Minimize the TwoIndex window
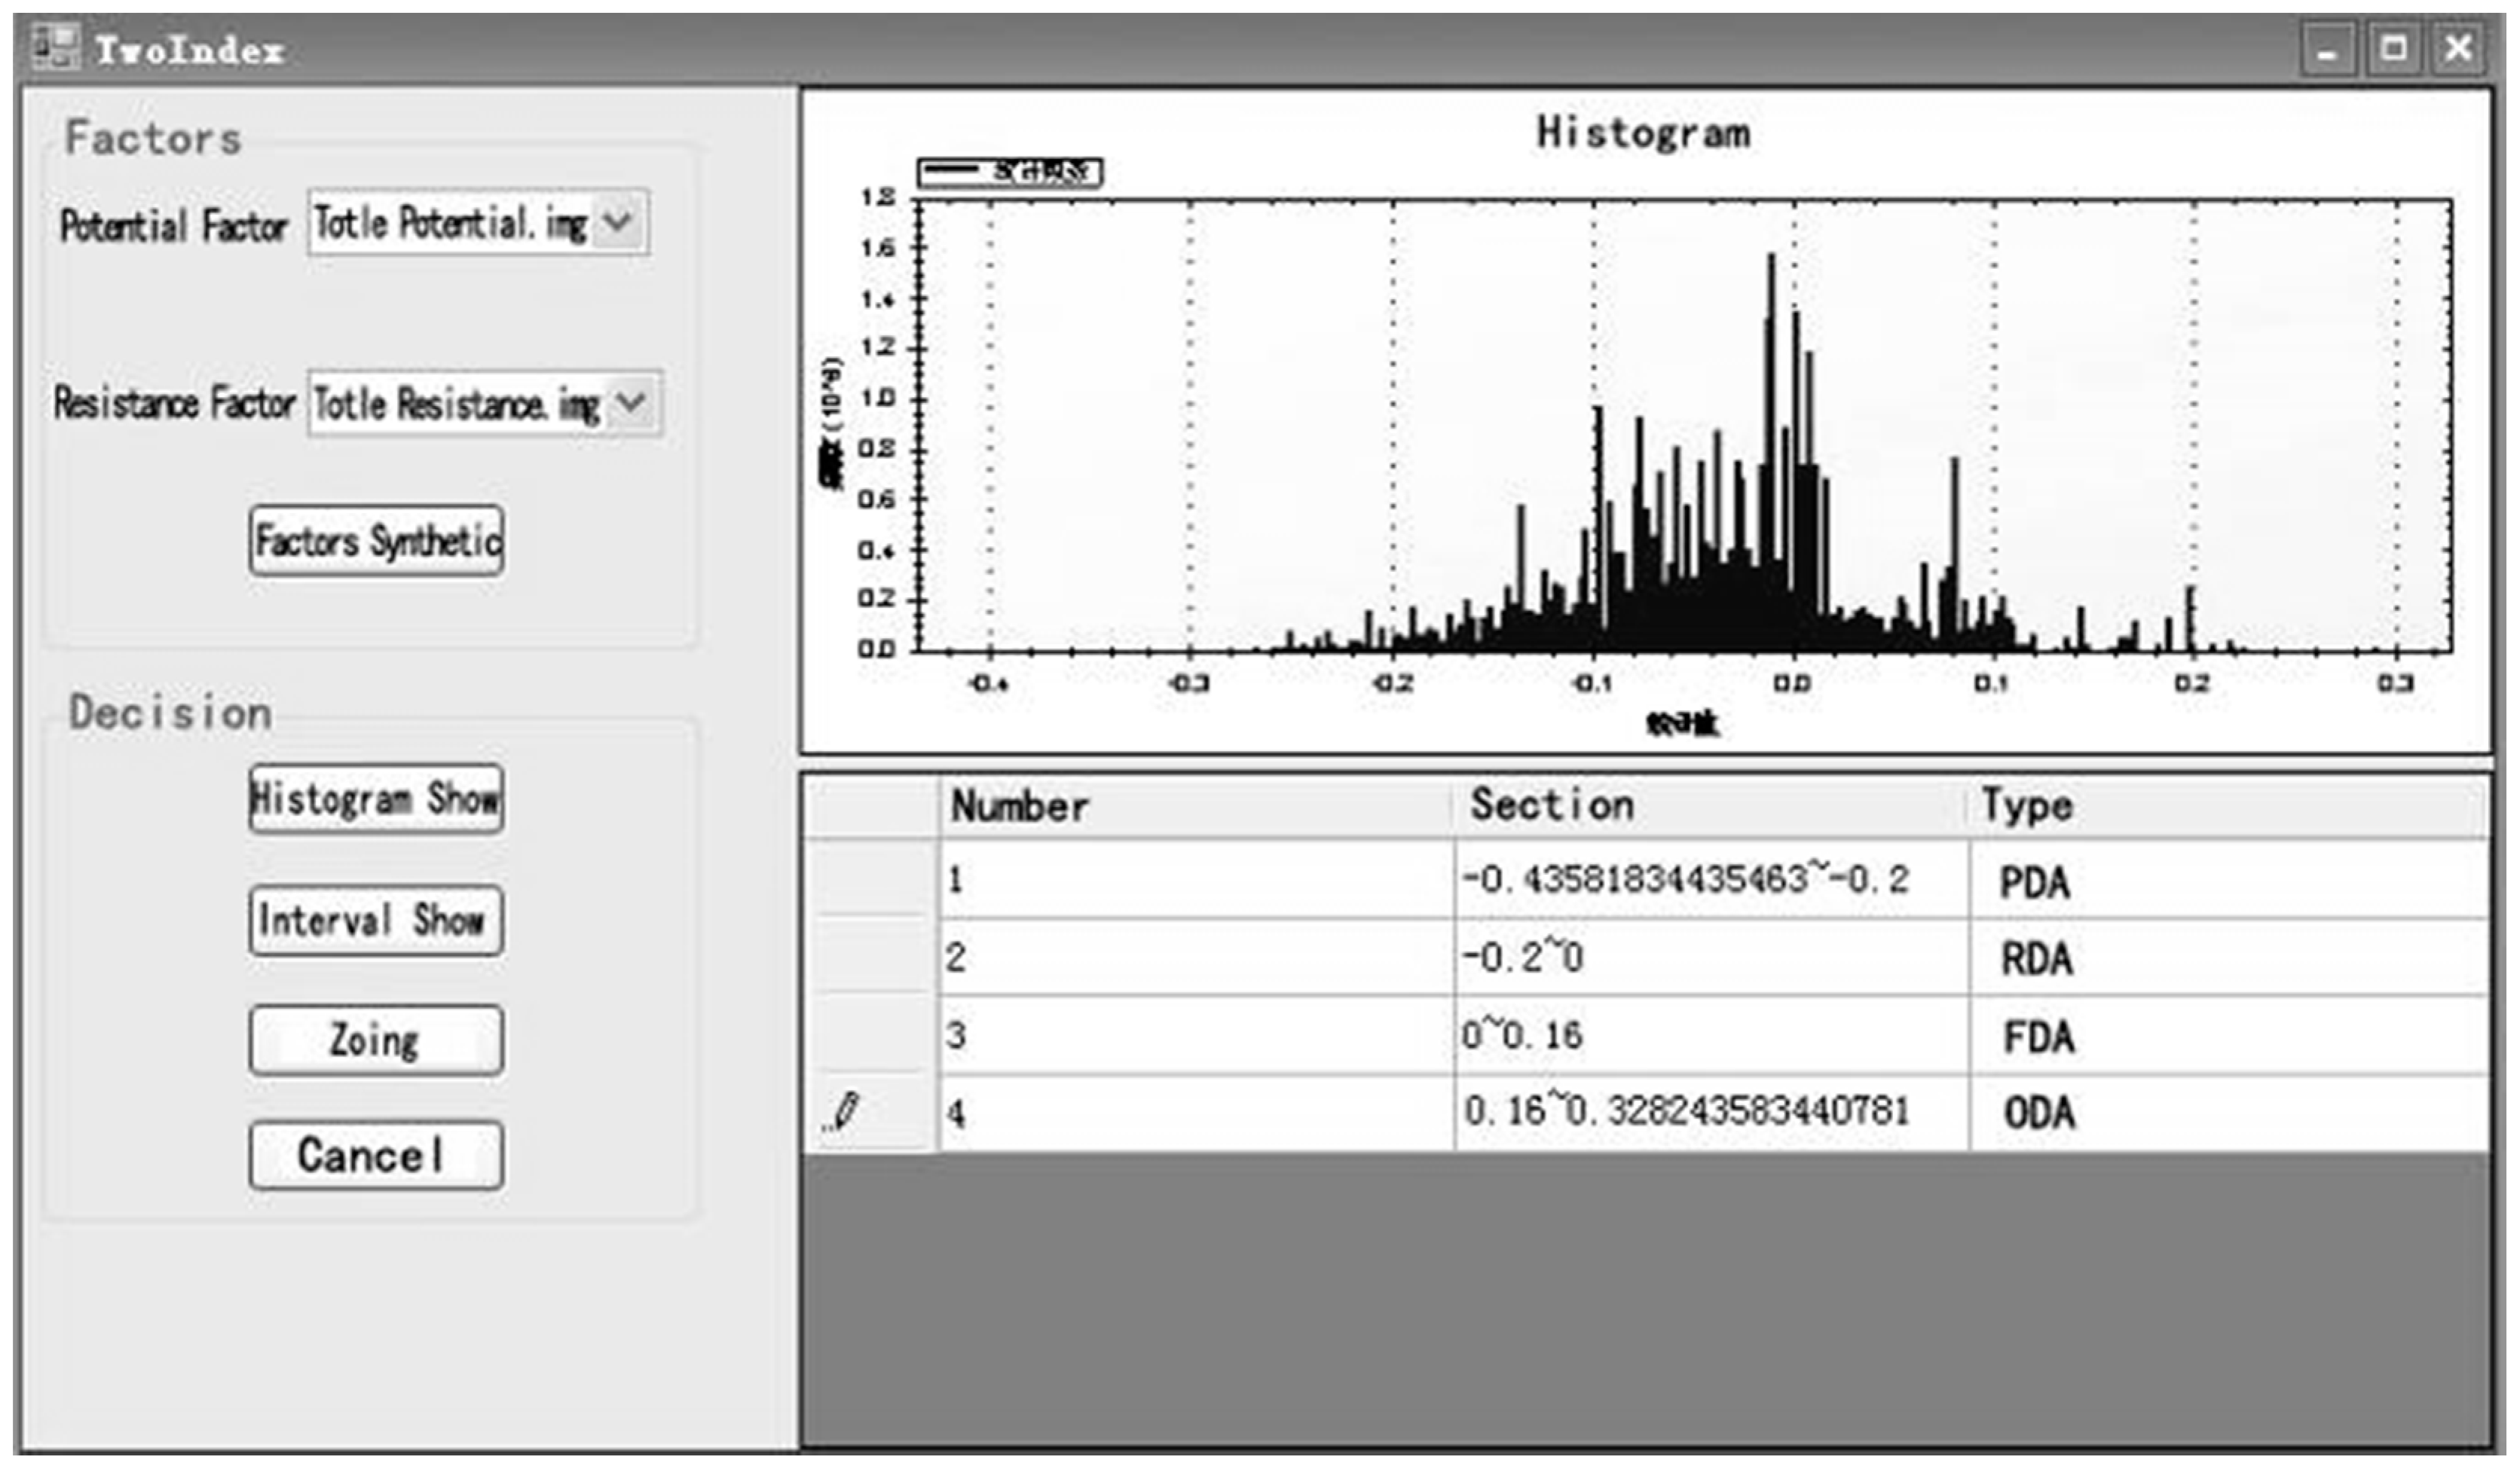The image size is (2520, 1469). coord(2328,49)
